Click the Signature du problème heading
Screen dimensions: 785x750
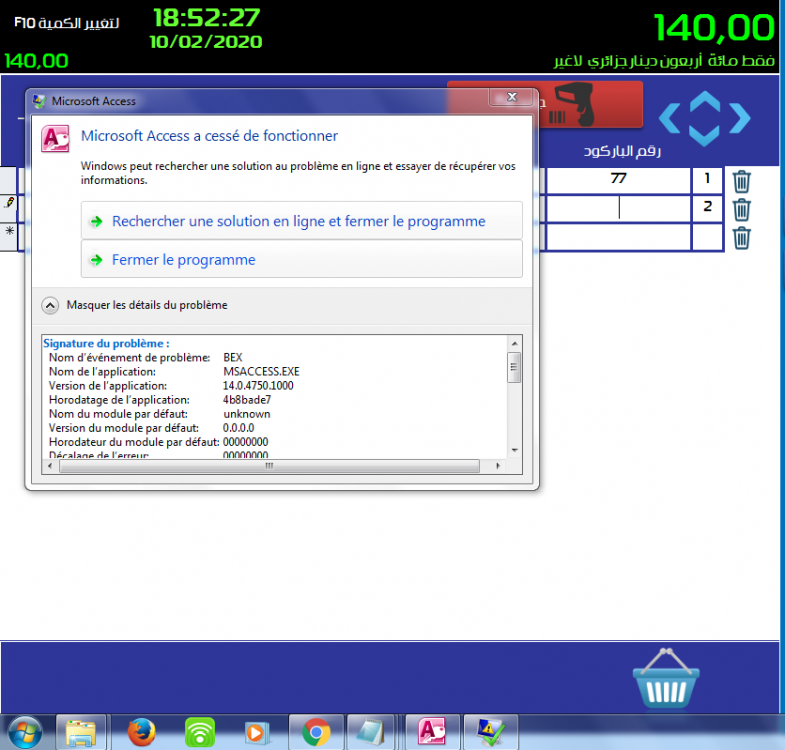pyautogui.click(x=106, y=343)
